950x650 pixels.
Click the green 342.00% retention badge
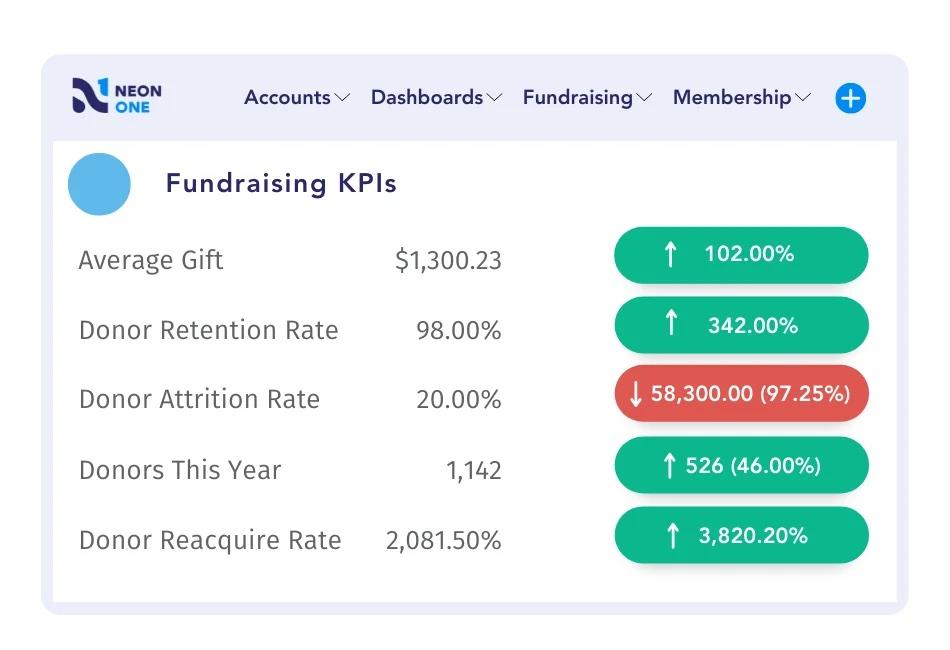pyautogui.click(x=741, y=325)
